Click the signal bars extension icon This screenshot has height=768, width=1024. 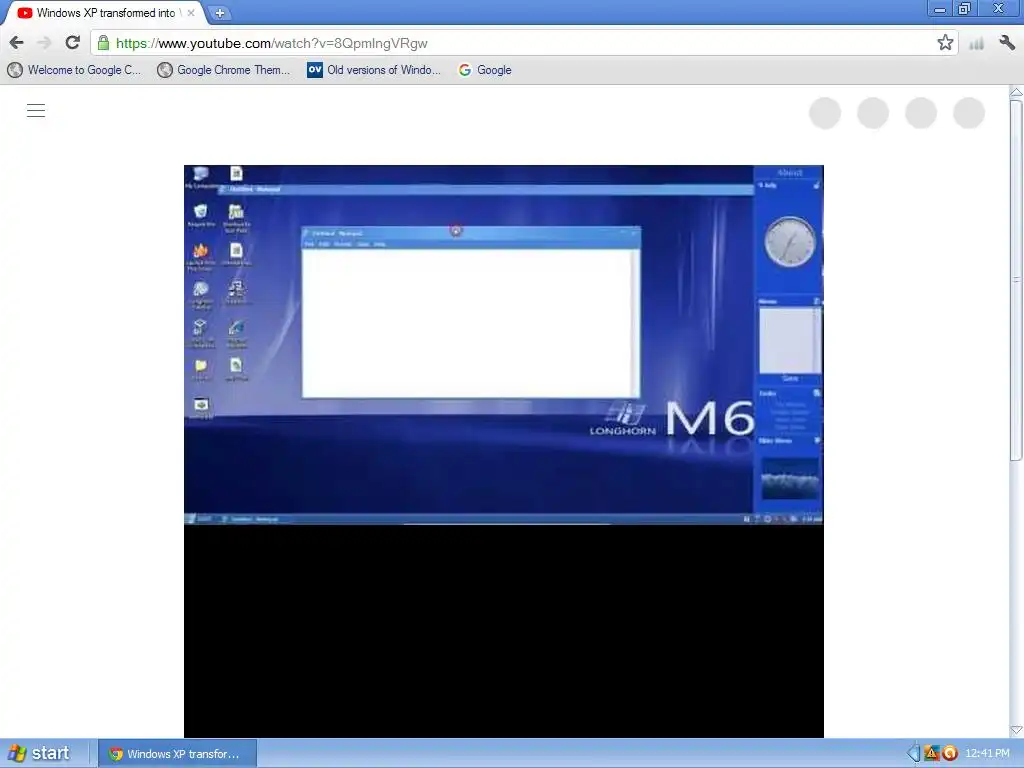[x=976, y=44]
